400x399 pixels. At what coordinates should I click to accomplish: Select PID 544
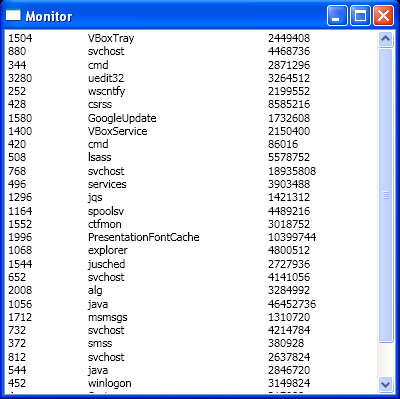17,370
